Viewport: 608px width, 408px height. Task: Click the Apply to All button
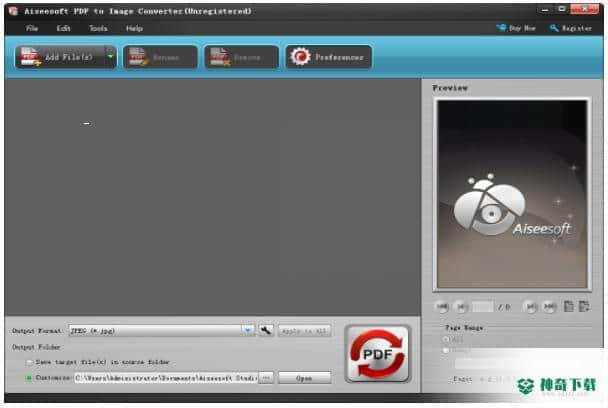point(304,331)
